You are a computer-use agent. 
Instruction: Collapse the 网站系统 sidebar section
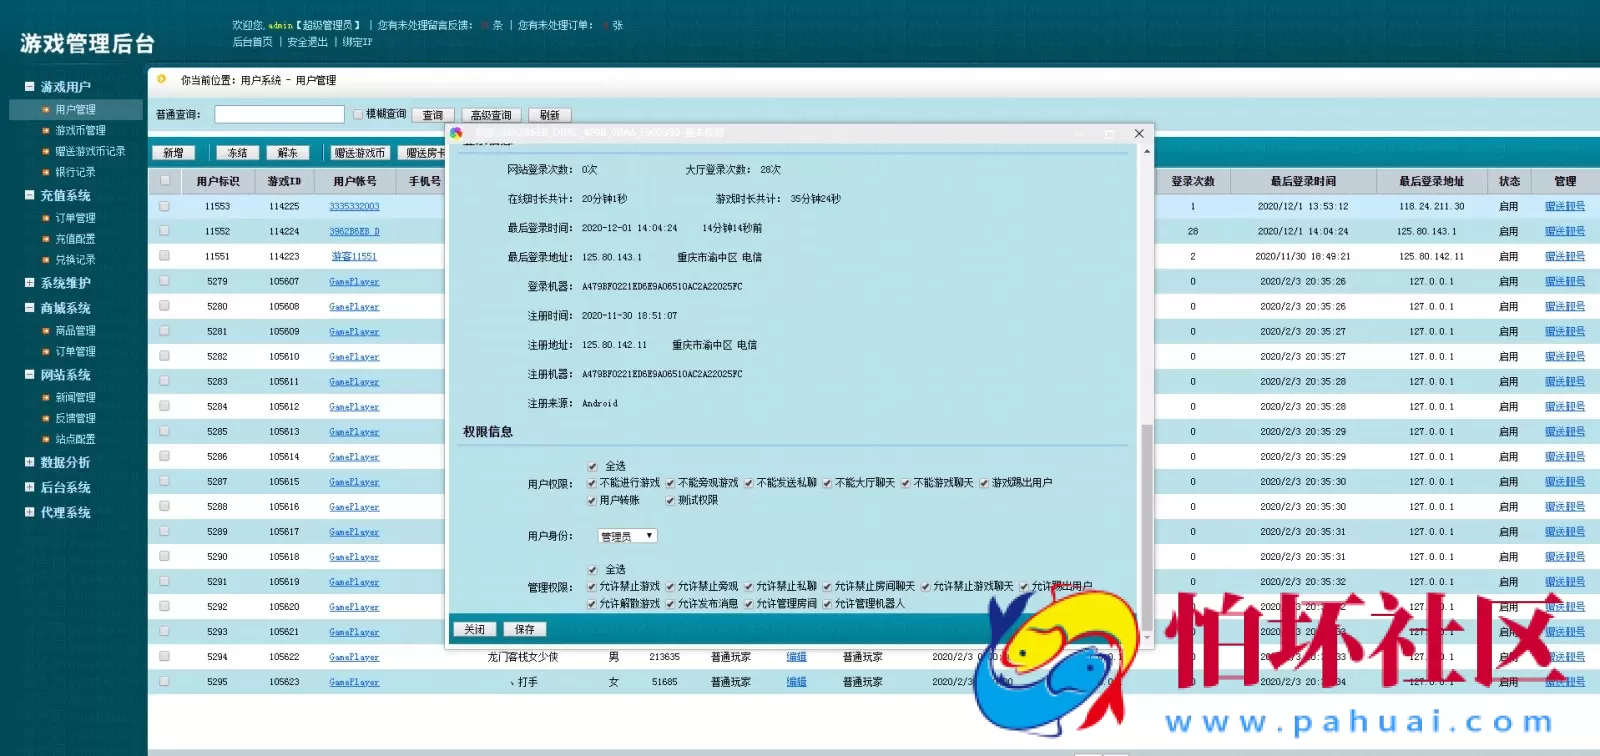pos(30,375)
